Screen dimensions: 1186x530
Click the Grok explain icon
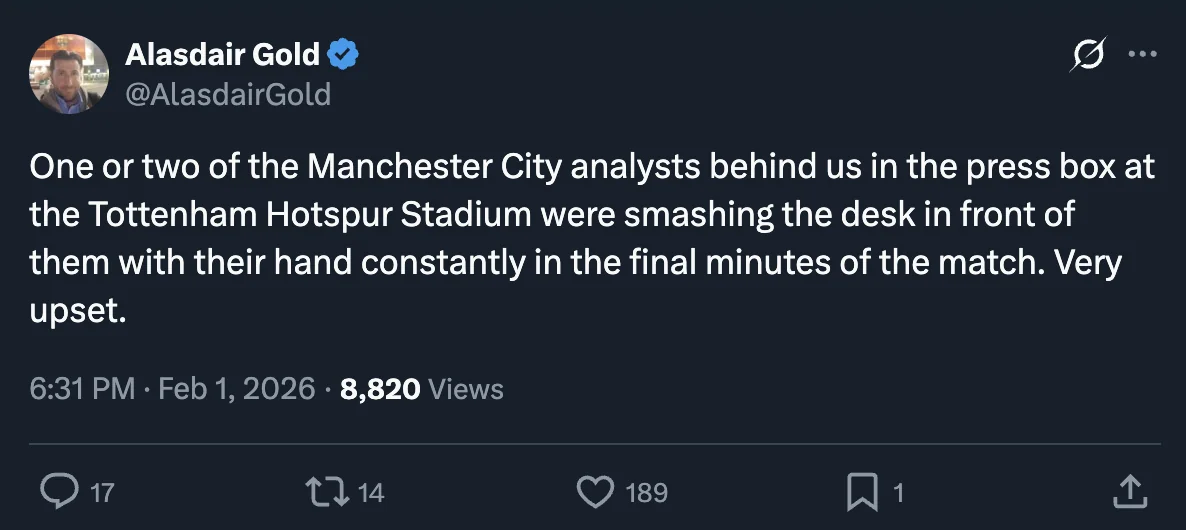coord(1087,55)
